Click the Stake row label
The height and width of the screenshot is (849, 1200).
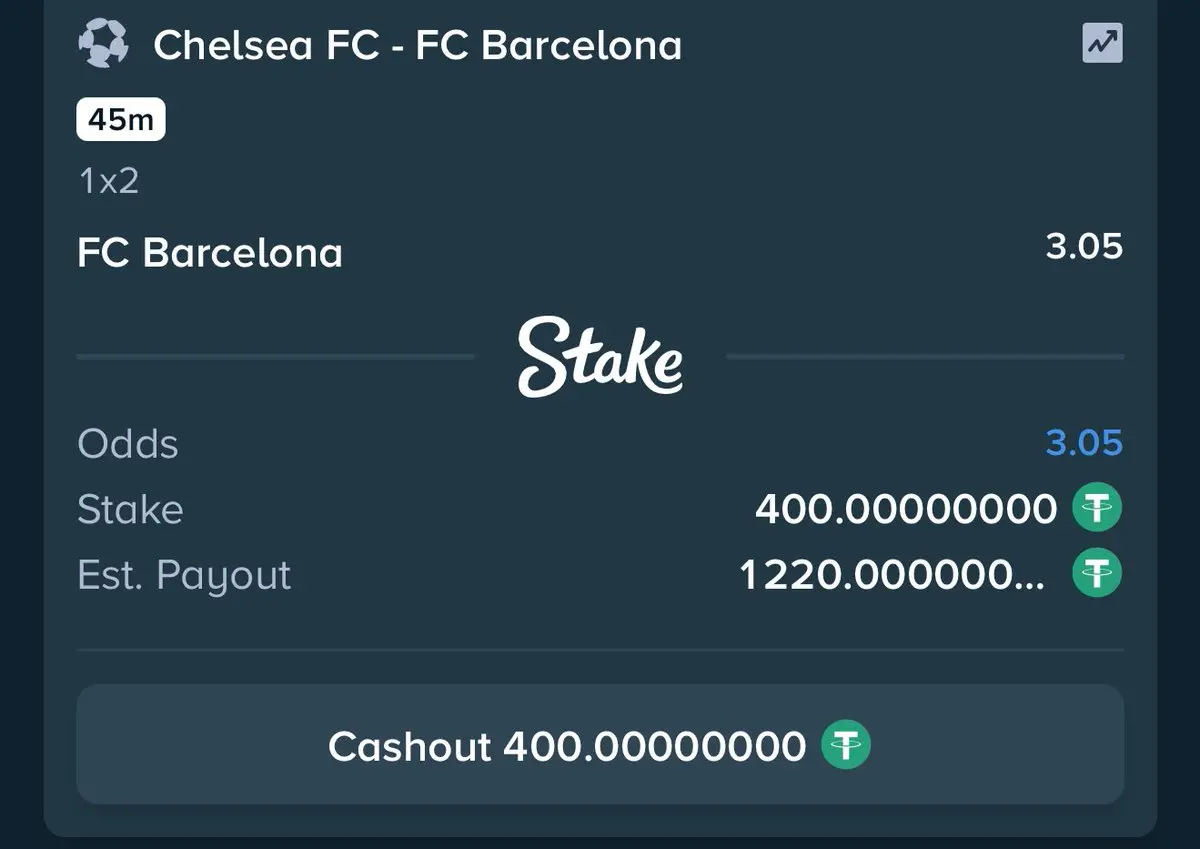coord(130,510)
